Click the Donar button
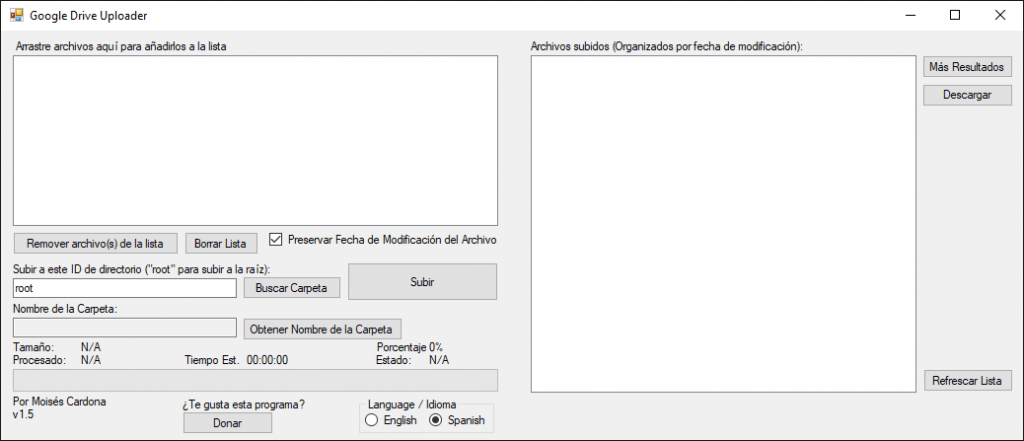The height and width of the screenshot is (441, 1024). (227, 423)
